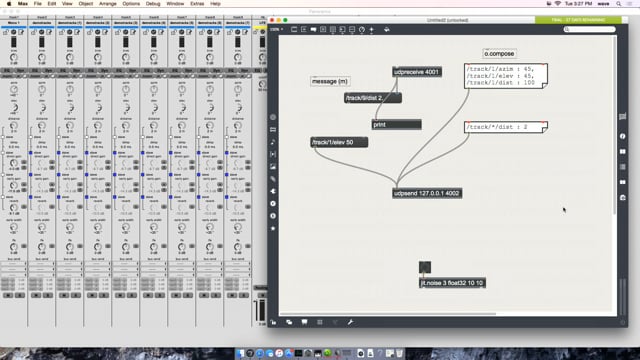Open the Arrange menu
The width and height of the screenshot is (640, 360).
pyautogui.click(x=108, y=4)
